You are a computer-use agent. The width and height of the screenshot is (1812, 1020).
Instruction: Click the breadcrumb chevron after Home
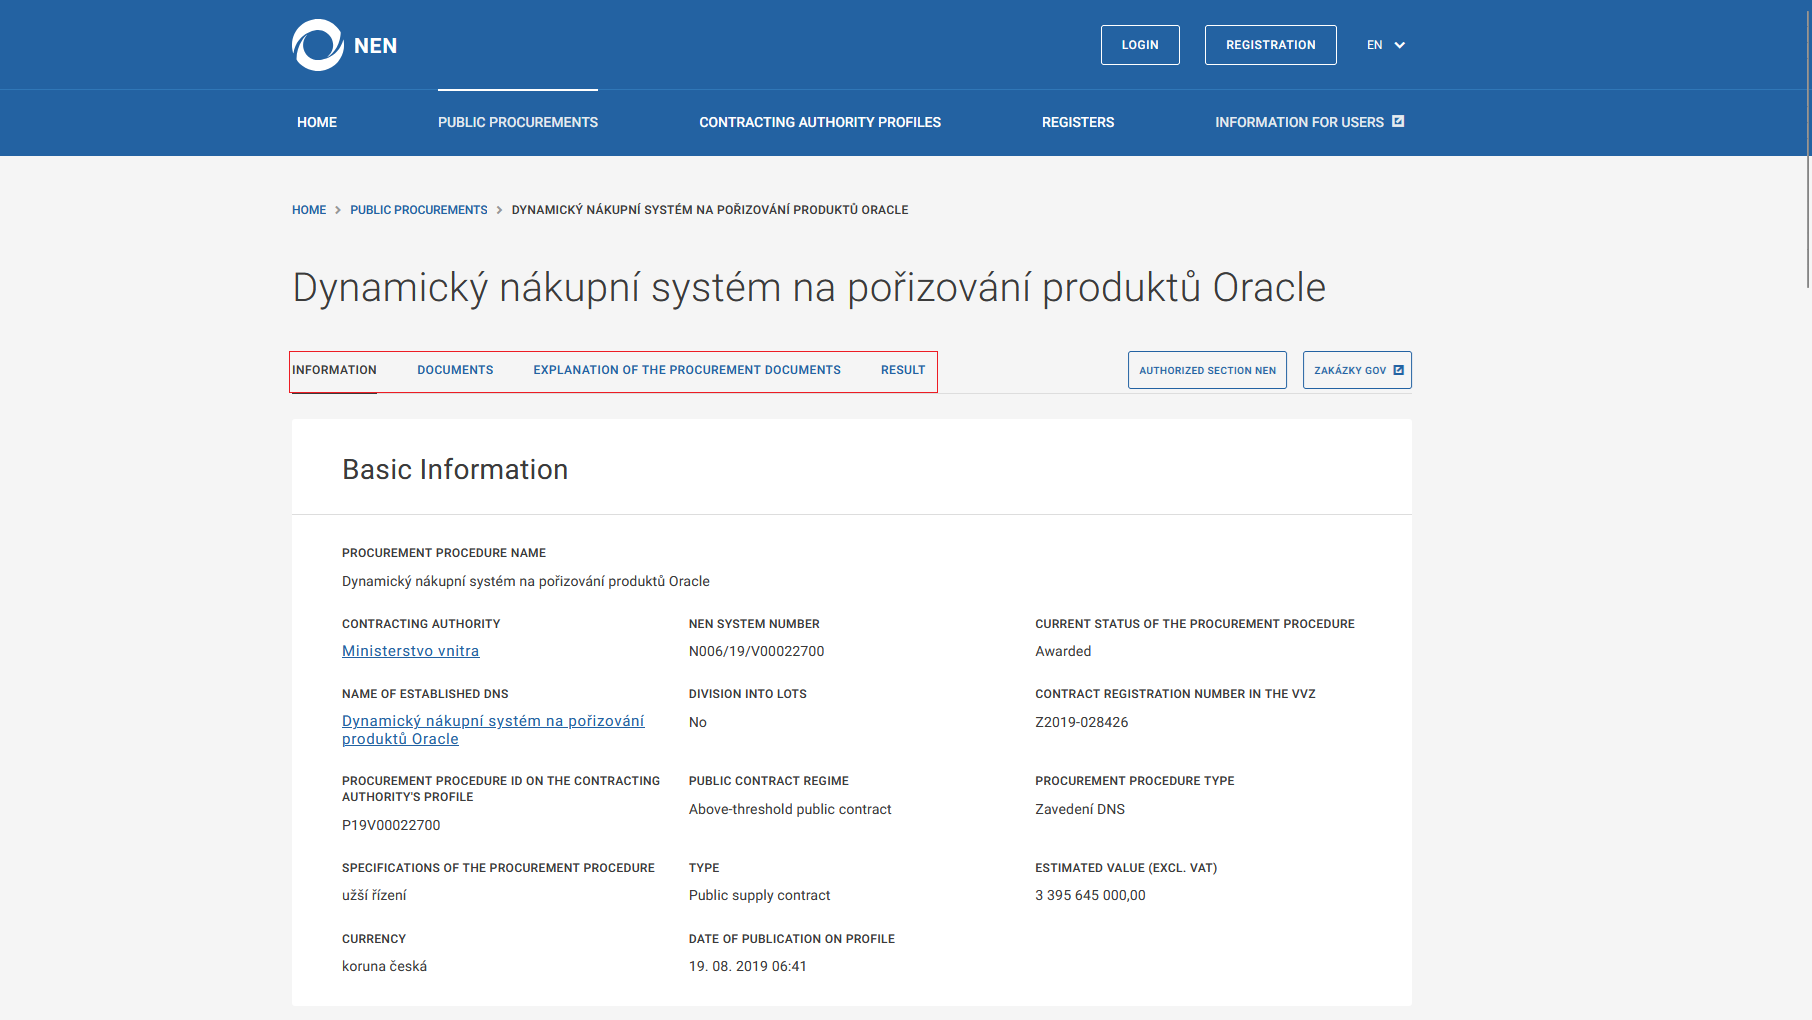(x=338, y=210)
